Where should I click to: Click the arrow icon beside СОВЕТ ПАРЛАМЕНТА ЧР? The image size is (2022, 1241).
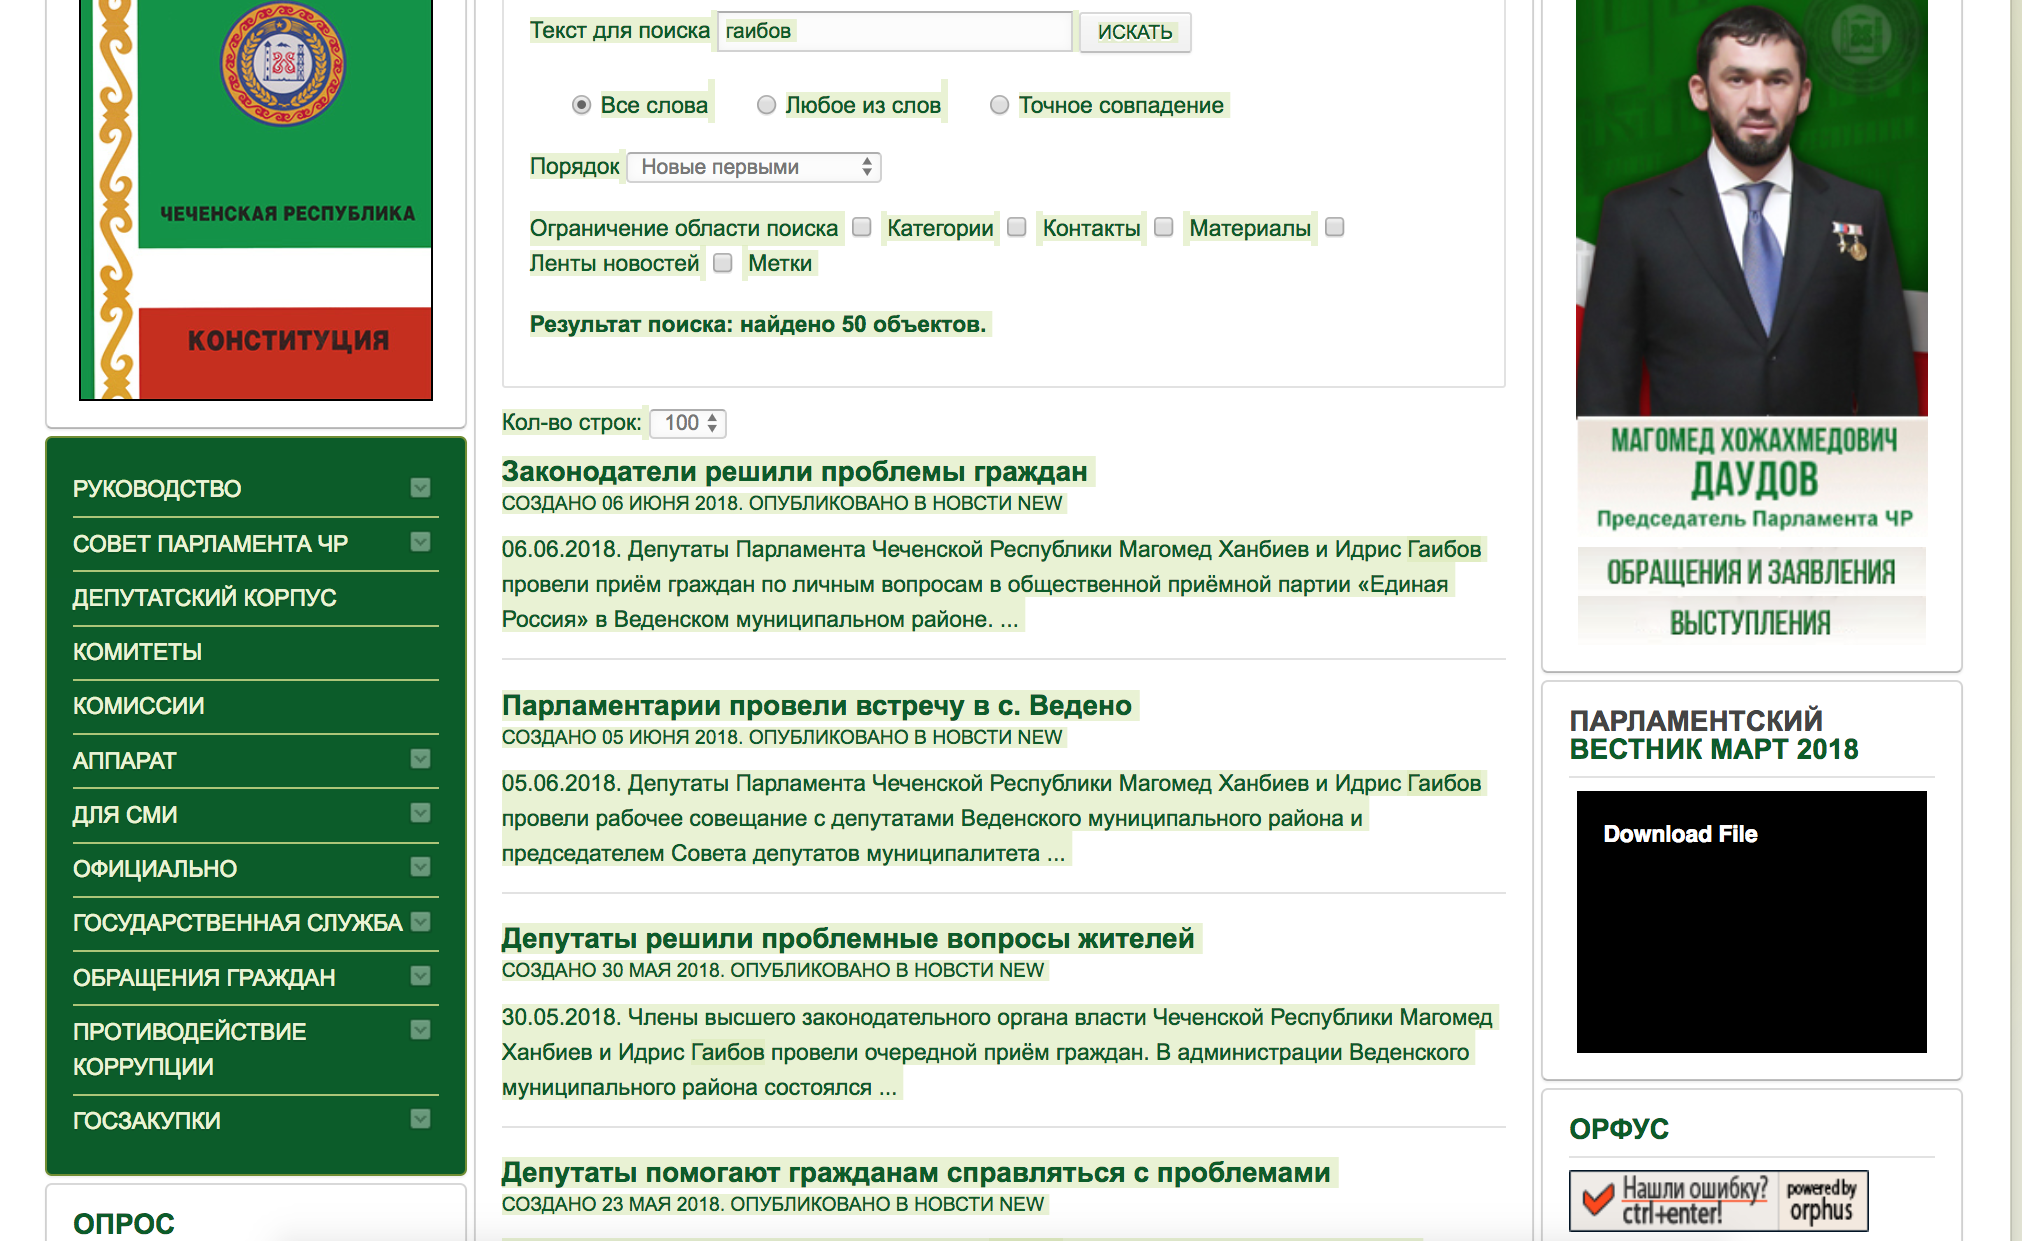[x=420, y=542]
